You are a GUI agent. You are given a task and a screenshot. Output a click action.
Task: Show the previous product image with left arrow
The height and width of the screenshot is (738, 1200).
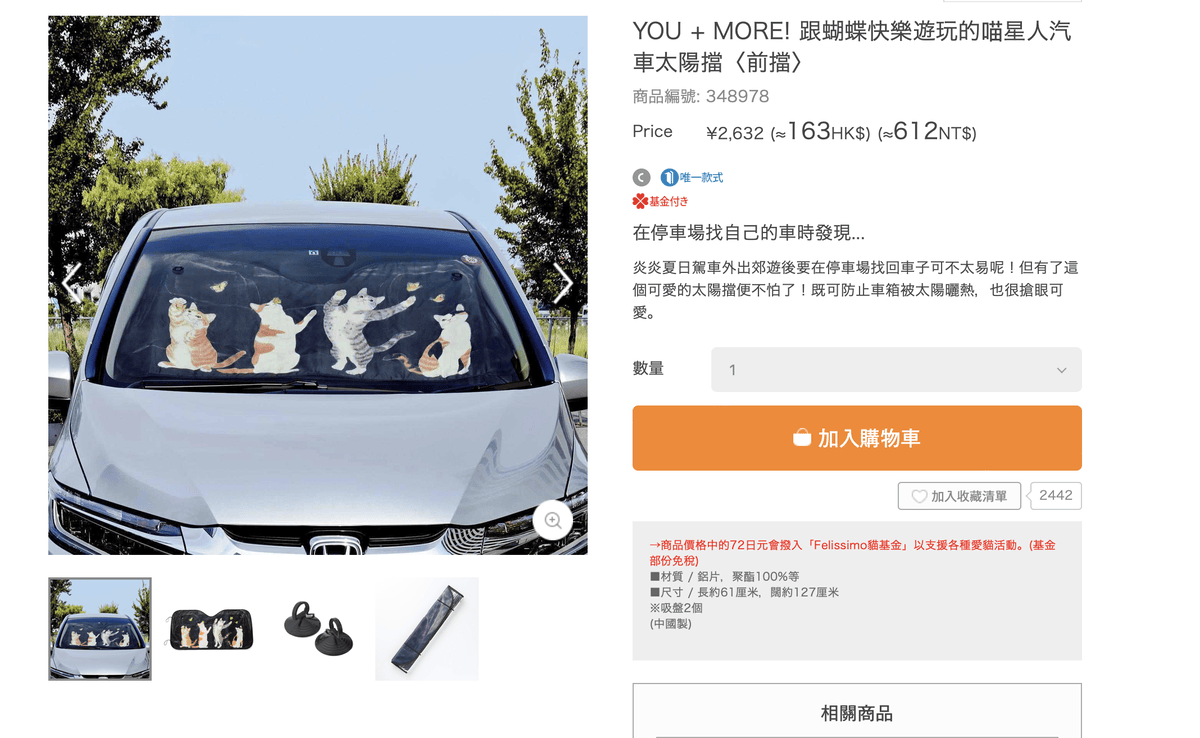click(x=71, y=283)
